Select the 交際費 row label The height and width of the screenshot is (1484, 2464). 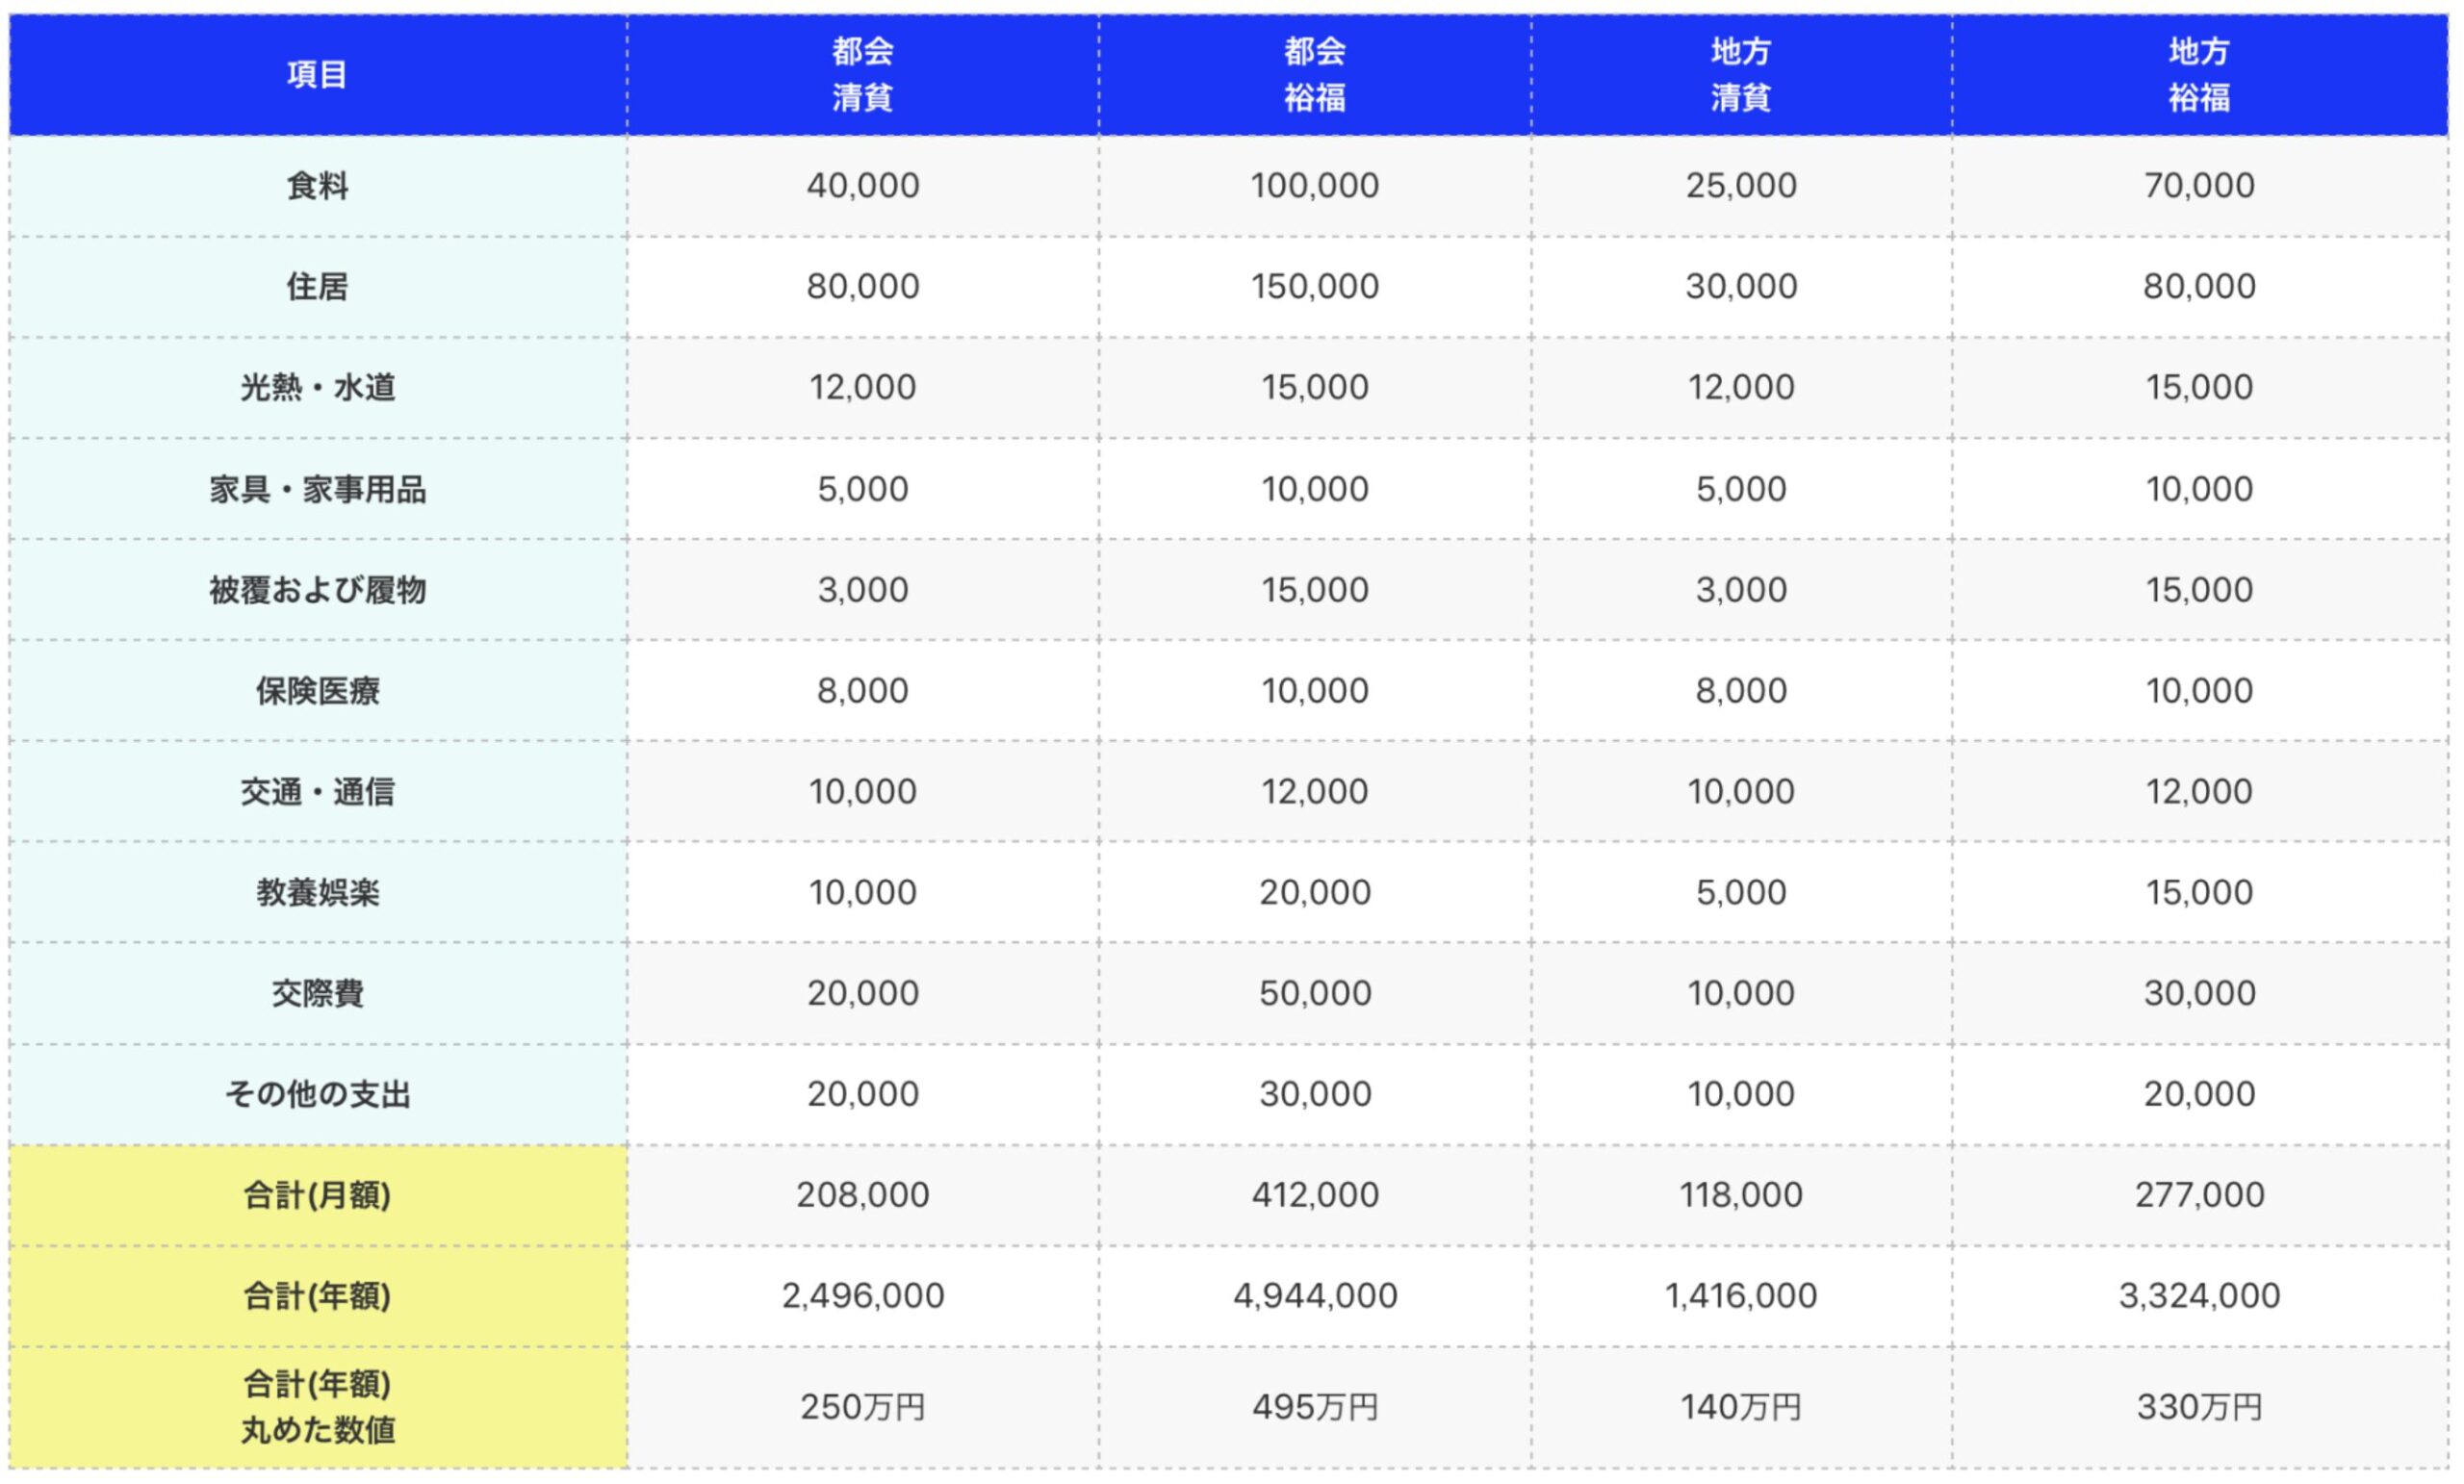[317, 993]
